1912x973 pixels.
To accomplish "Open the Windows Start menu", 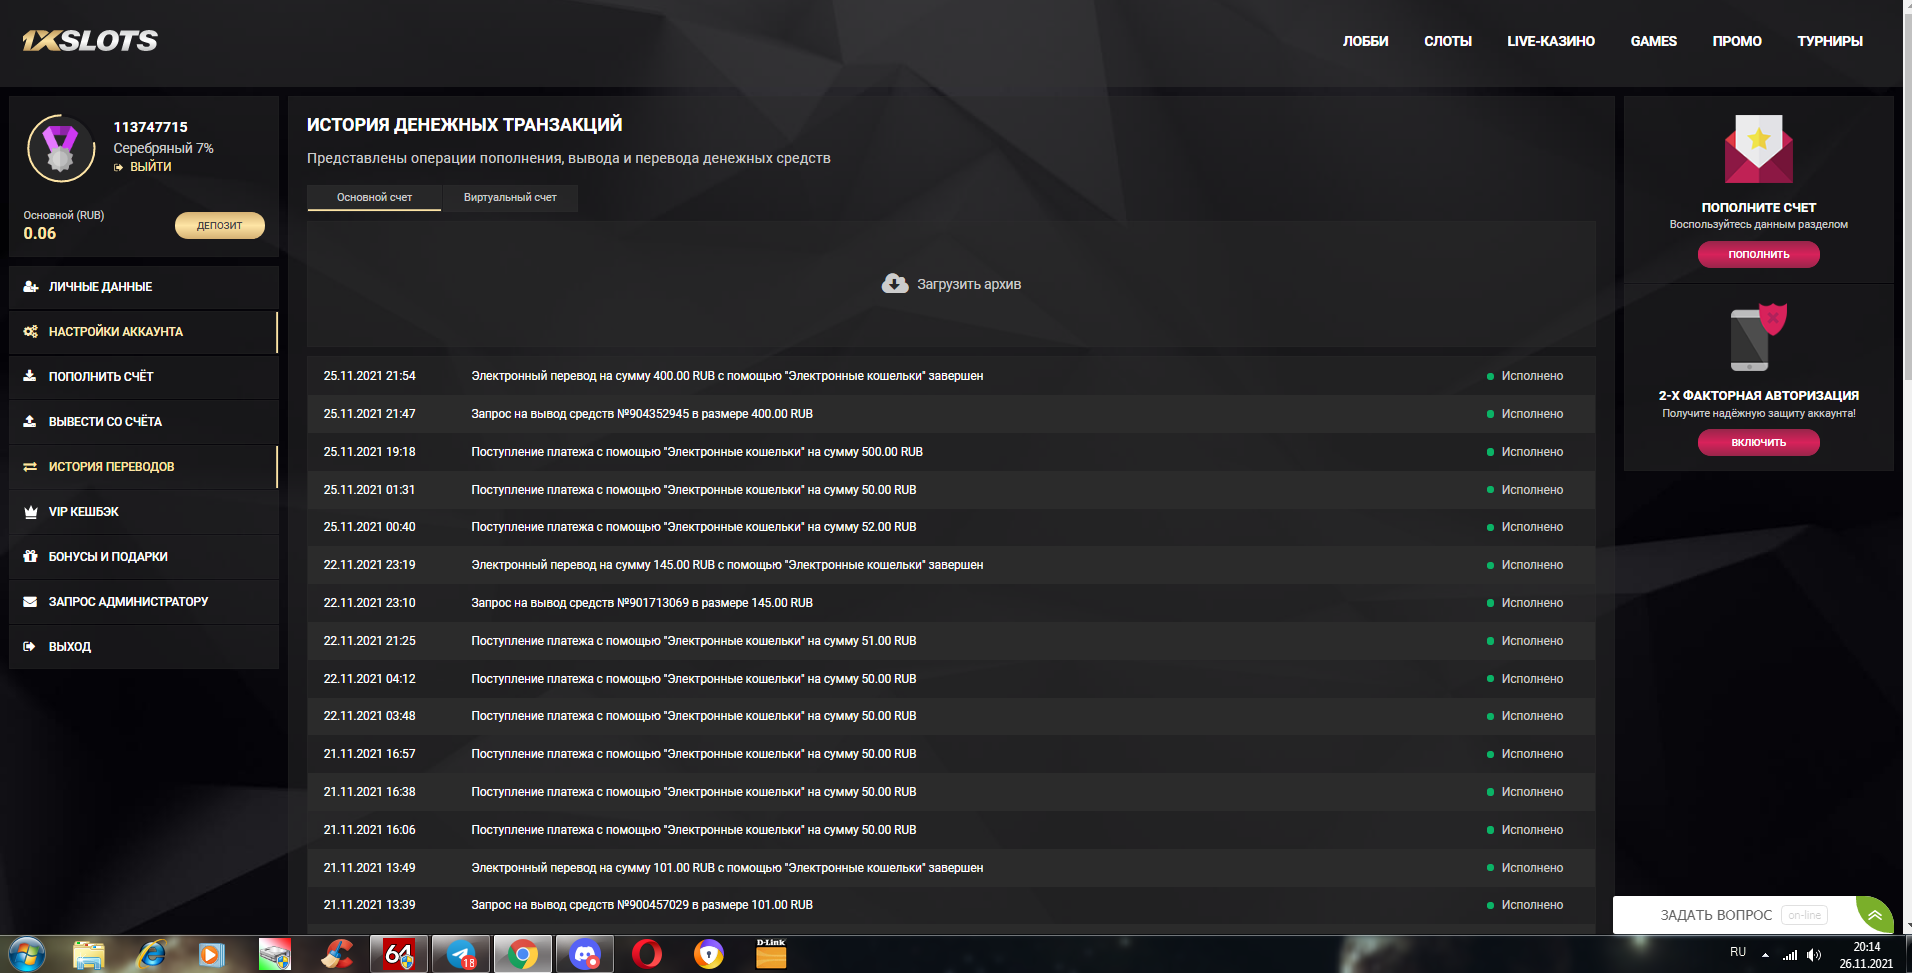I will click(x=27, y=955).
